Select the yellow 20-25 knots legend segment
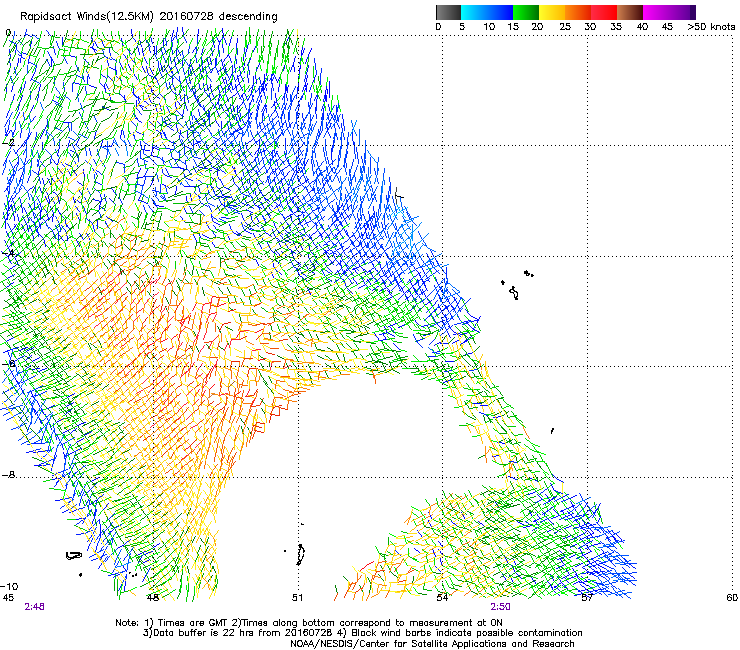 (x=552, y=12)
